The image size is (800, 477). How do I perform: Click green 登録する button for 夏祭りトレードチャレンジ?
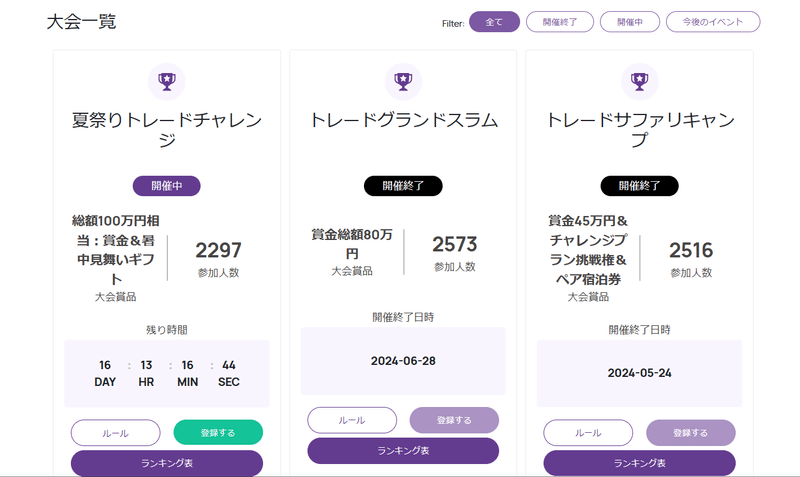(218, 433)
